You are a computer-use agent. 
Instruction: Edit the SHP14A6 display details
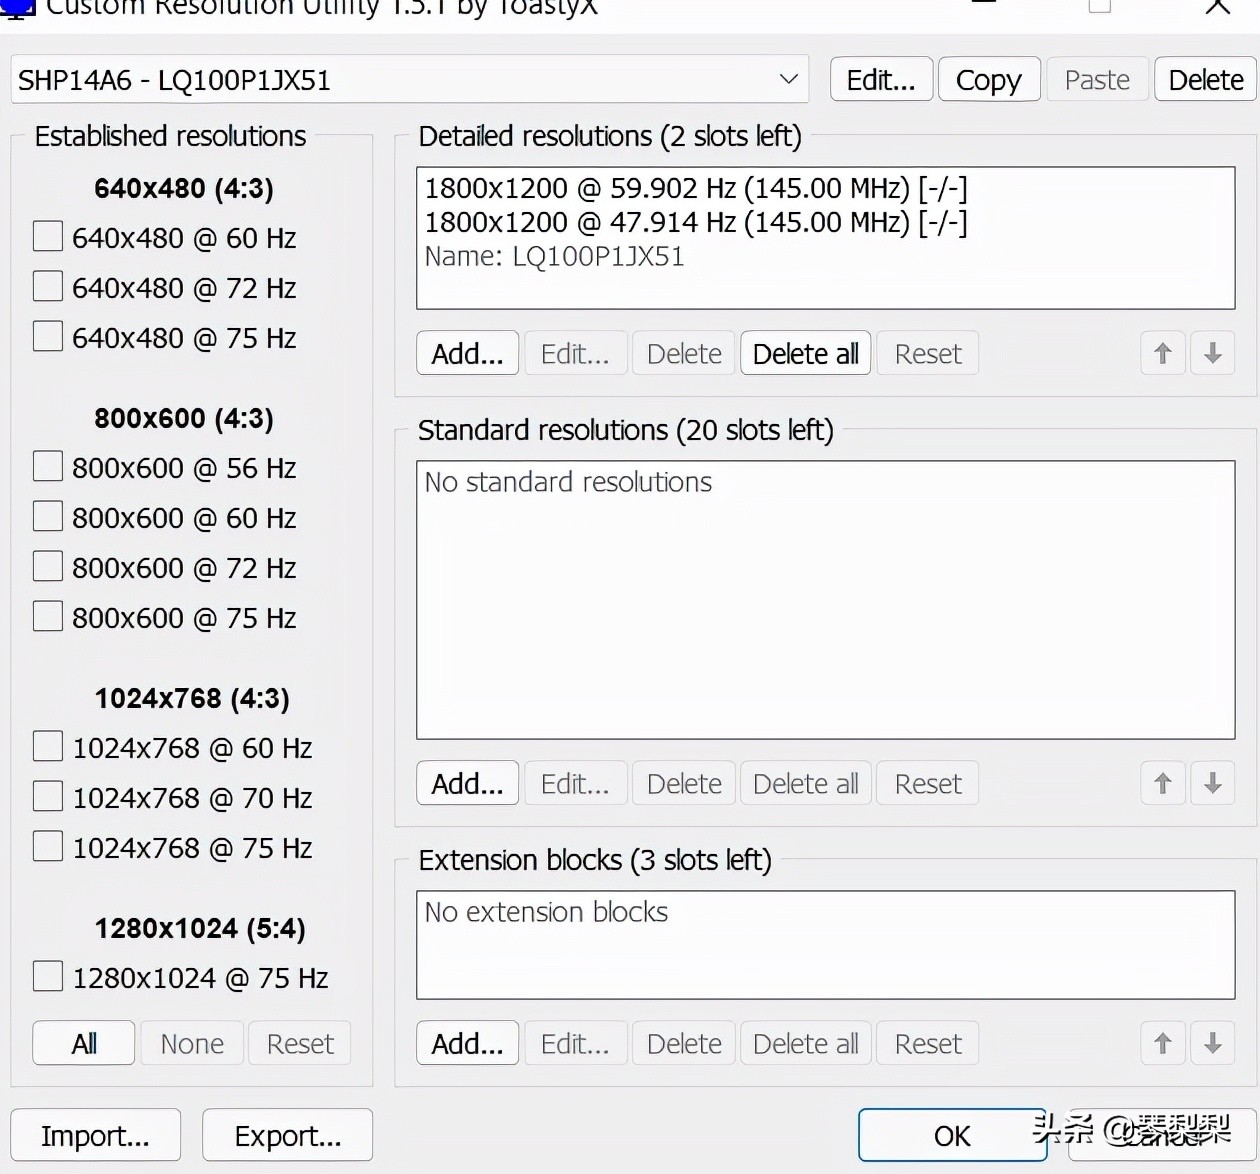click(x=879, y=79)
